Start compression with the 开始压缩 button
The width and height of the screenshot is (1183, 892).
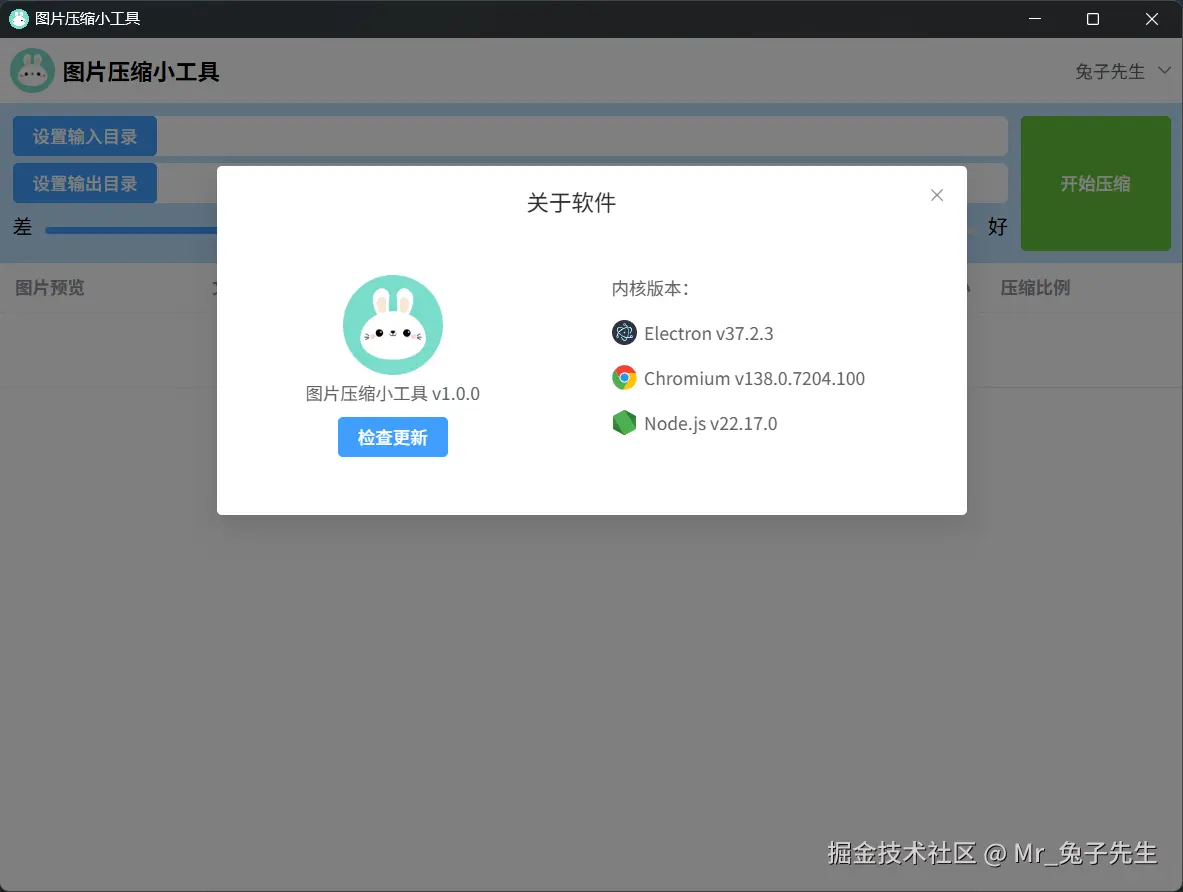1095,183
